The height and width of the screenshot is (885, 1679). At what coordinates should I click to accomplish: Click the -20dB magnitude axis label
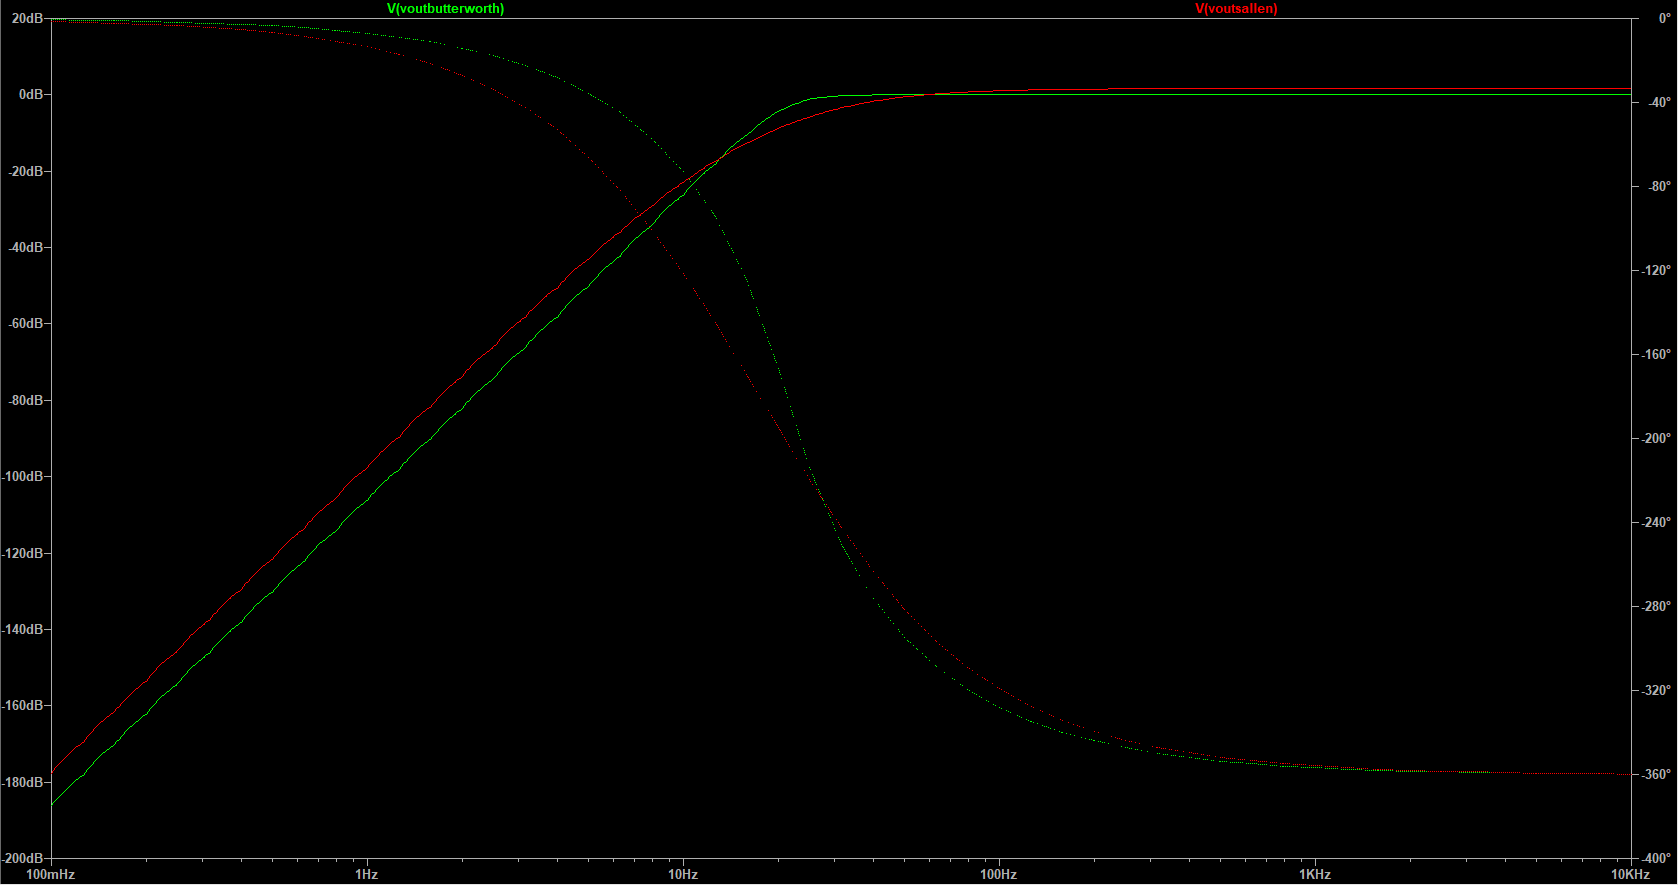[26, 171]
